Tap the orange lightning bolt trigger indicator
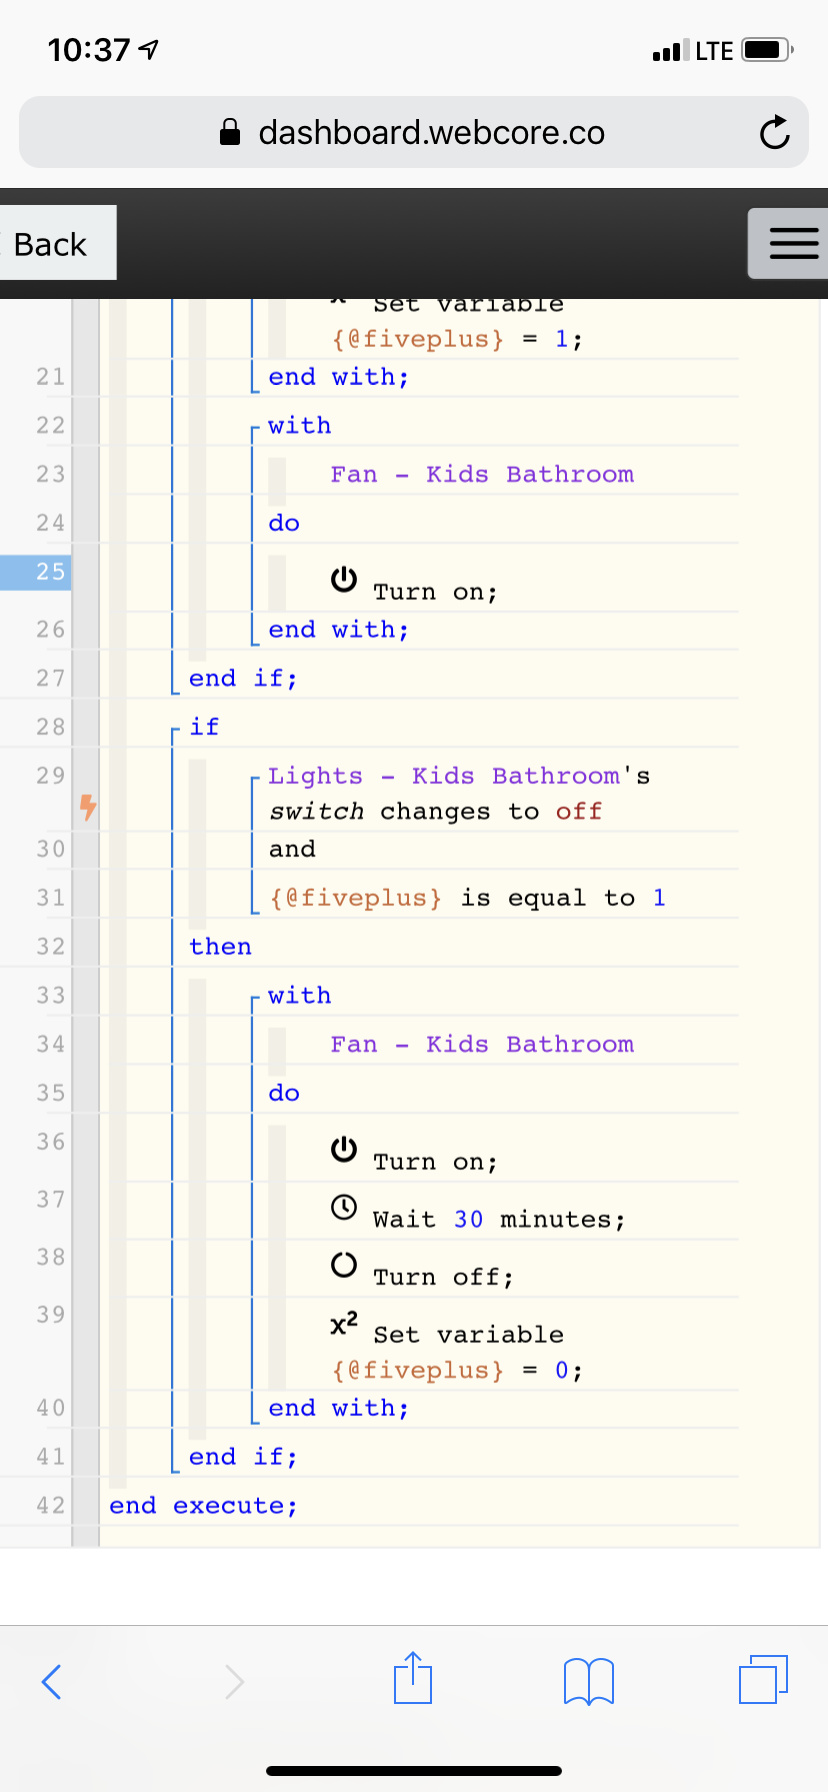Viewport: 828px width, 1792px height. coord(88,806)
